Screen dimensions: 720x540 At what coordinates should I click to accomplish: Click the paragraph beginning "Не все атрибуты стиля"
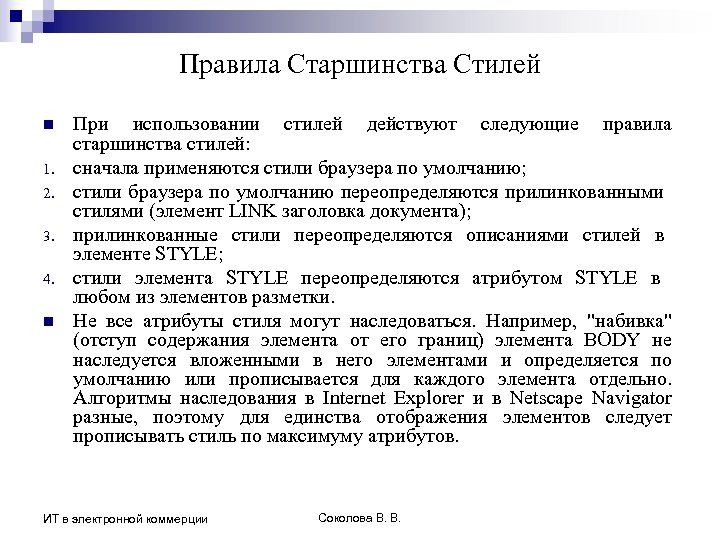(372, 378)
